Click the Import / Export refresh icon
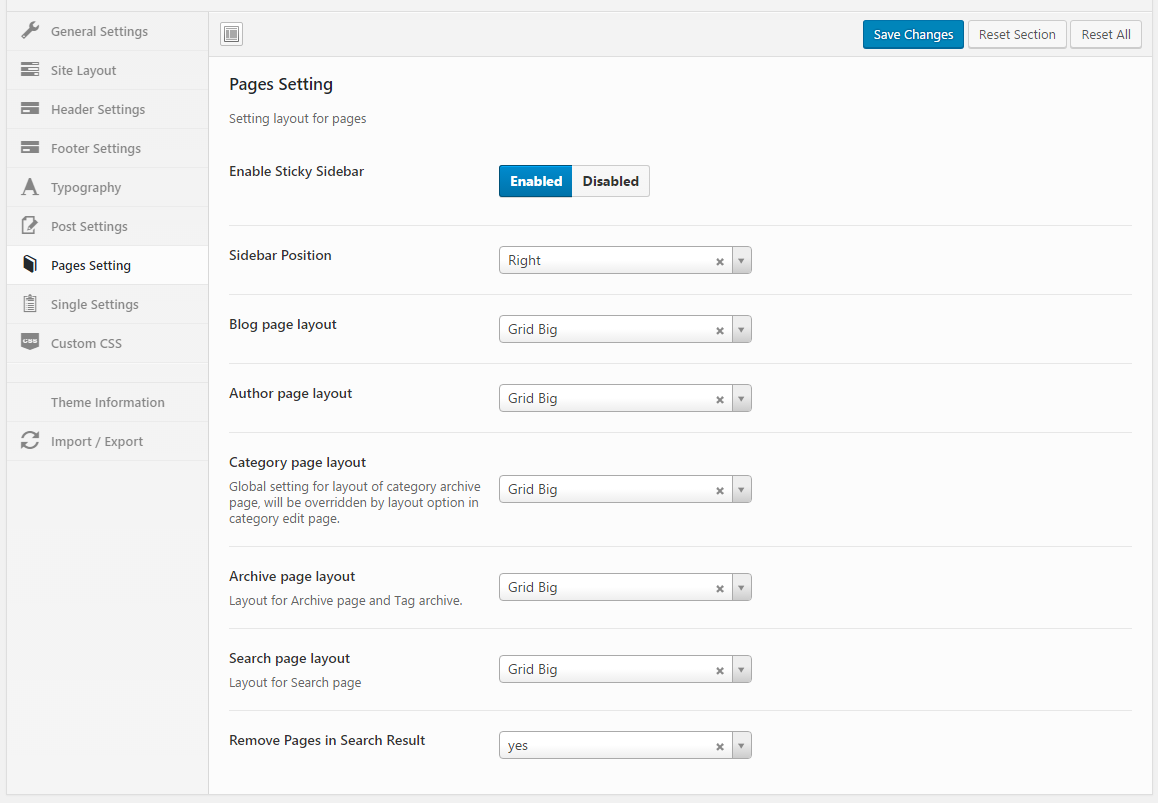 click(x=30, y=441)
